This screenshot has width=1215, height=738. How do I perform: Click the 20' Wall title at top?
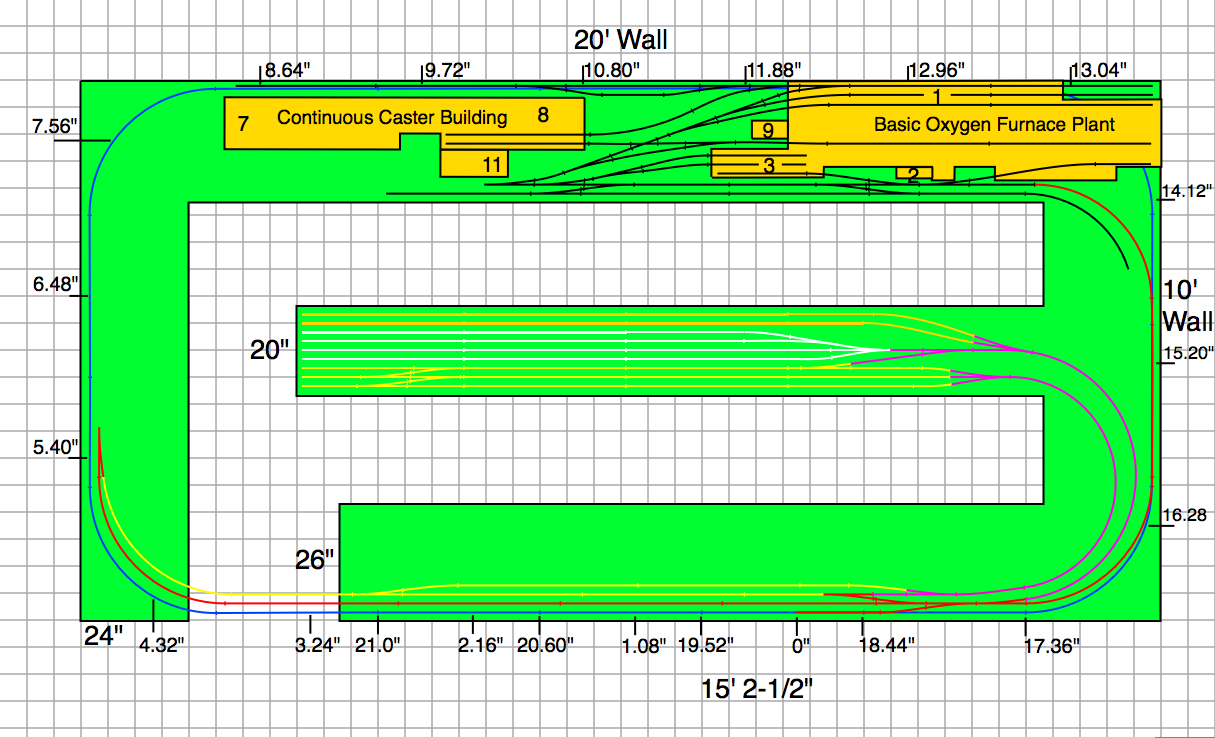(x=620, y=40)
